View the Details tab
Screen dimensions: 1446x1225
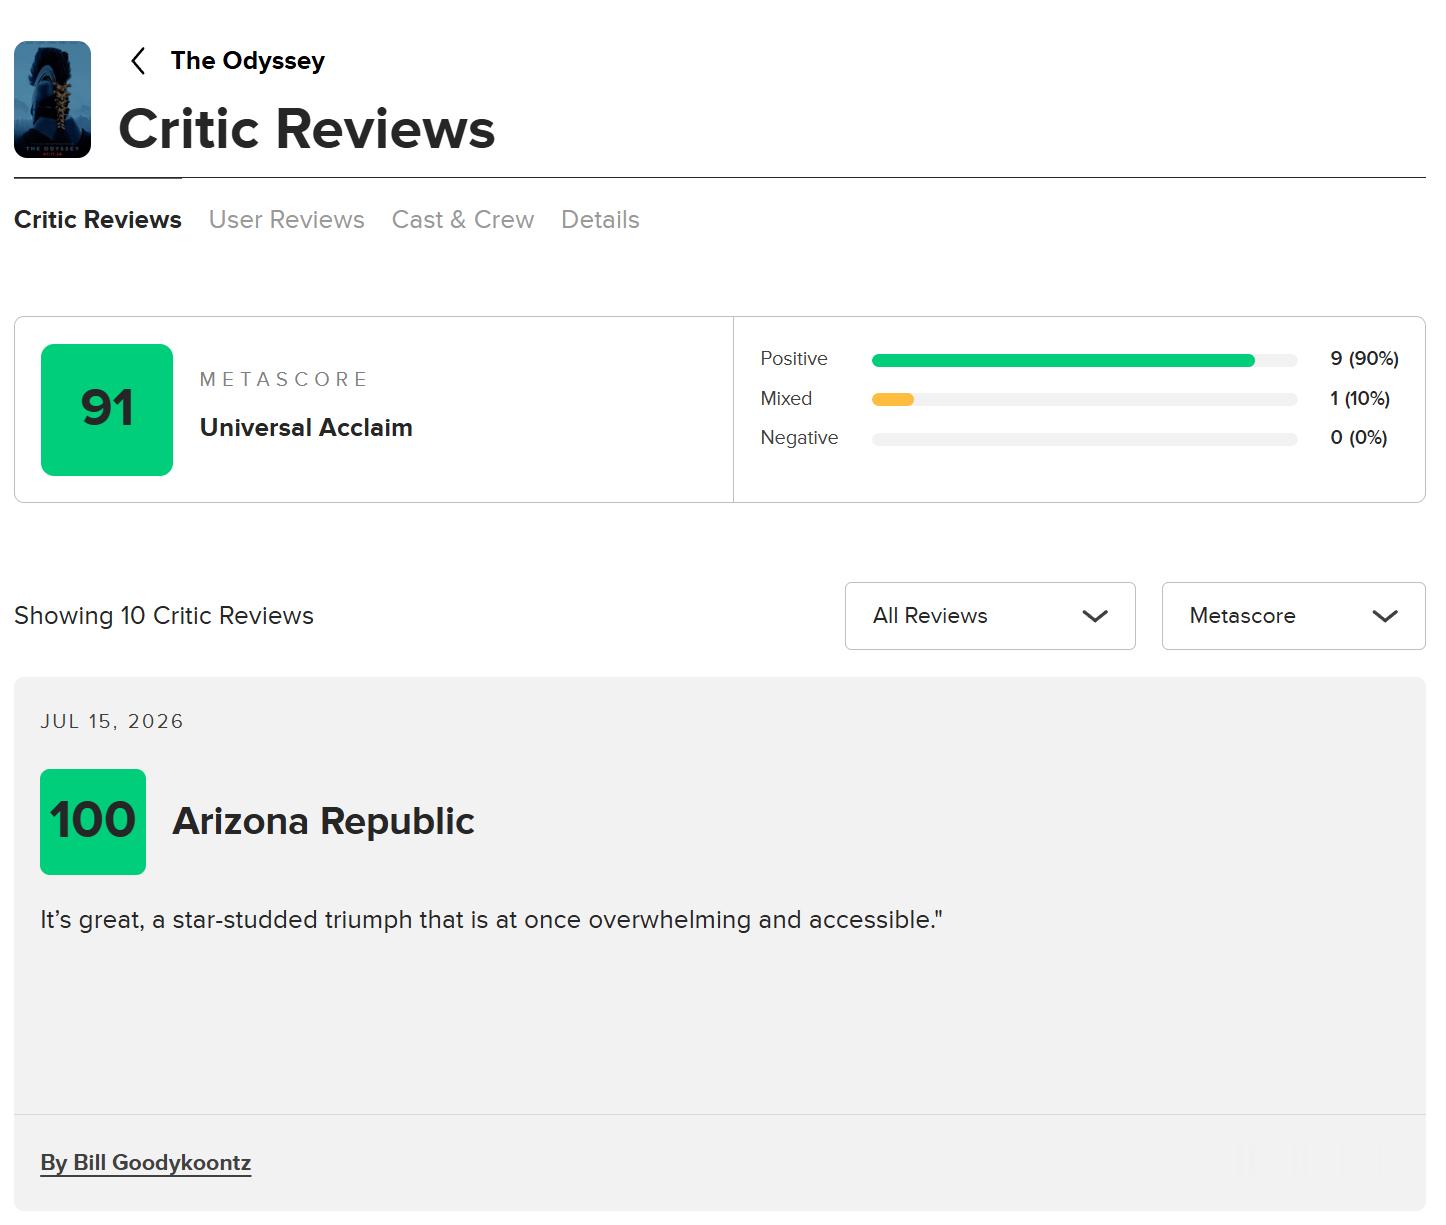[600, 220]
